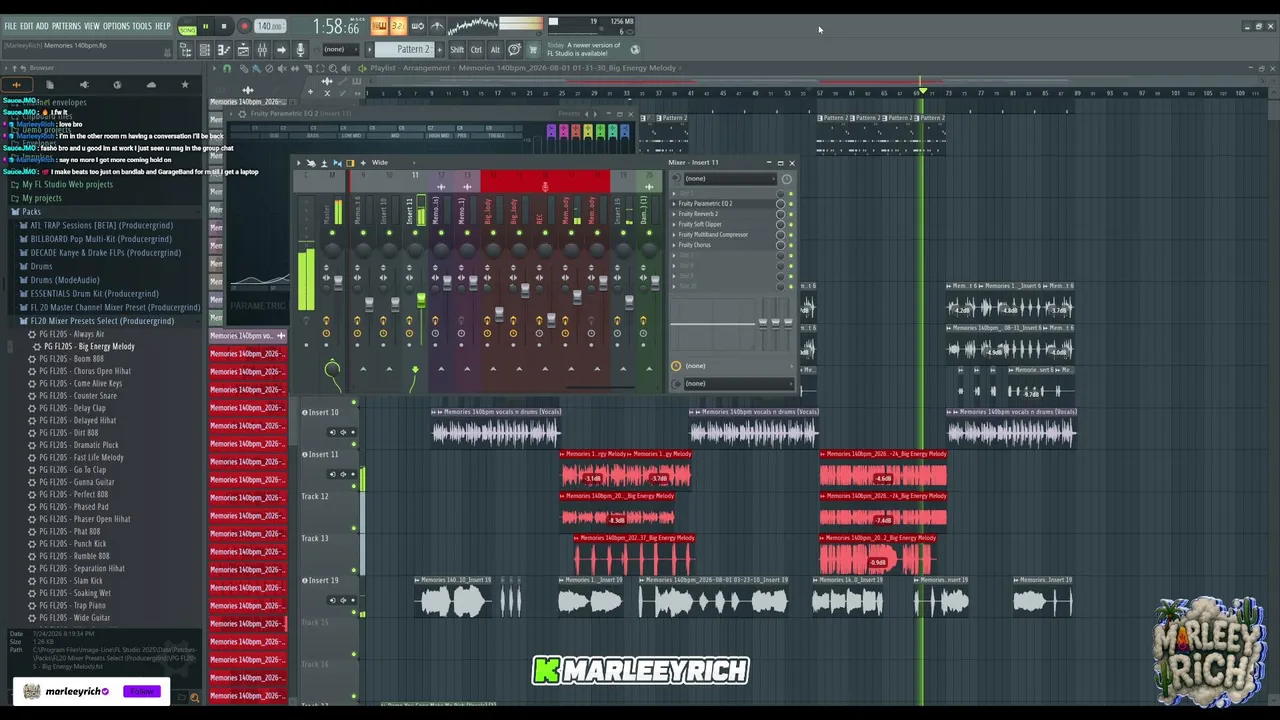Toggle Fruity Chorus slot enable LED
The height and width of the screenshot is (720, 1280).
(x=791, y=245)
